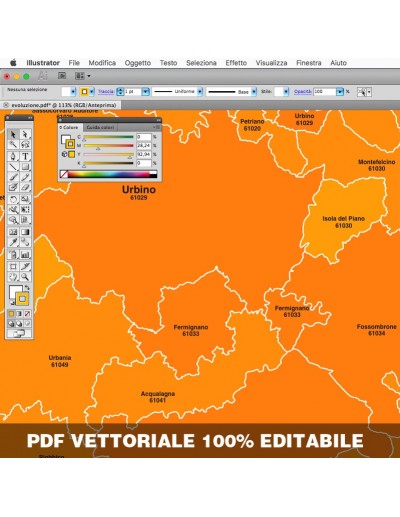Select the Gradient tool
Image resolution: width=400 pixels, height=517 pixels.
pyautogui.click(x=25, y=232)
